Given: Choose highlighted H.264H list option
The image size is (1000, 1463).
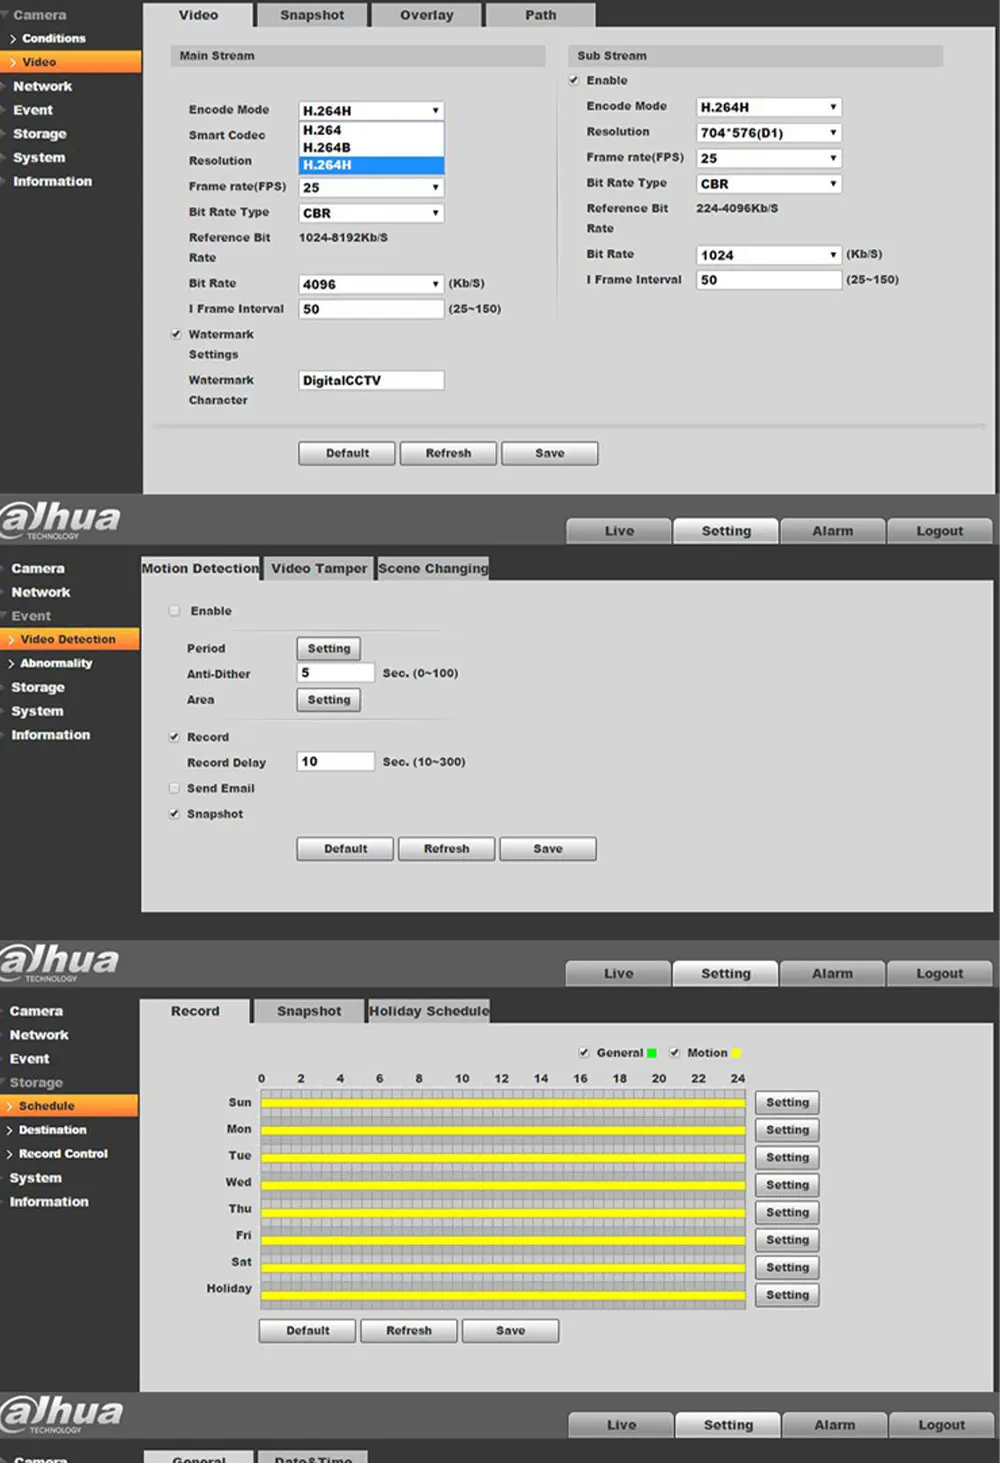Looking at the screenshot, I should pyautogui.click(x=371, y=165).
